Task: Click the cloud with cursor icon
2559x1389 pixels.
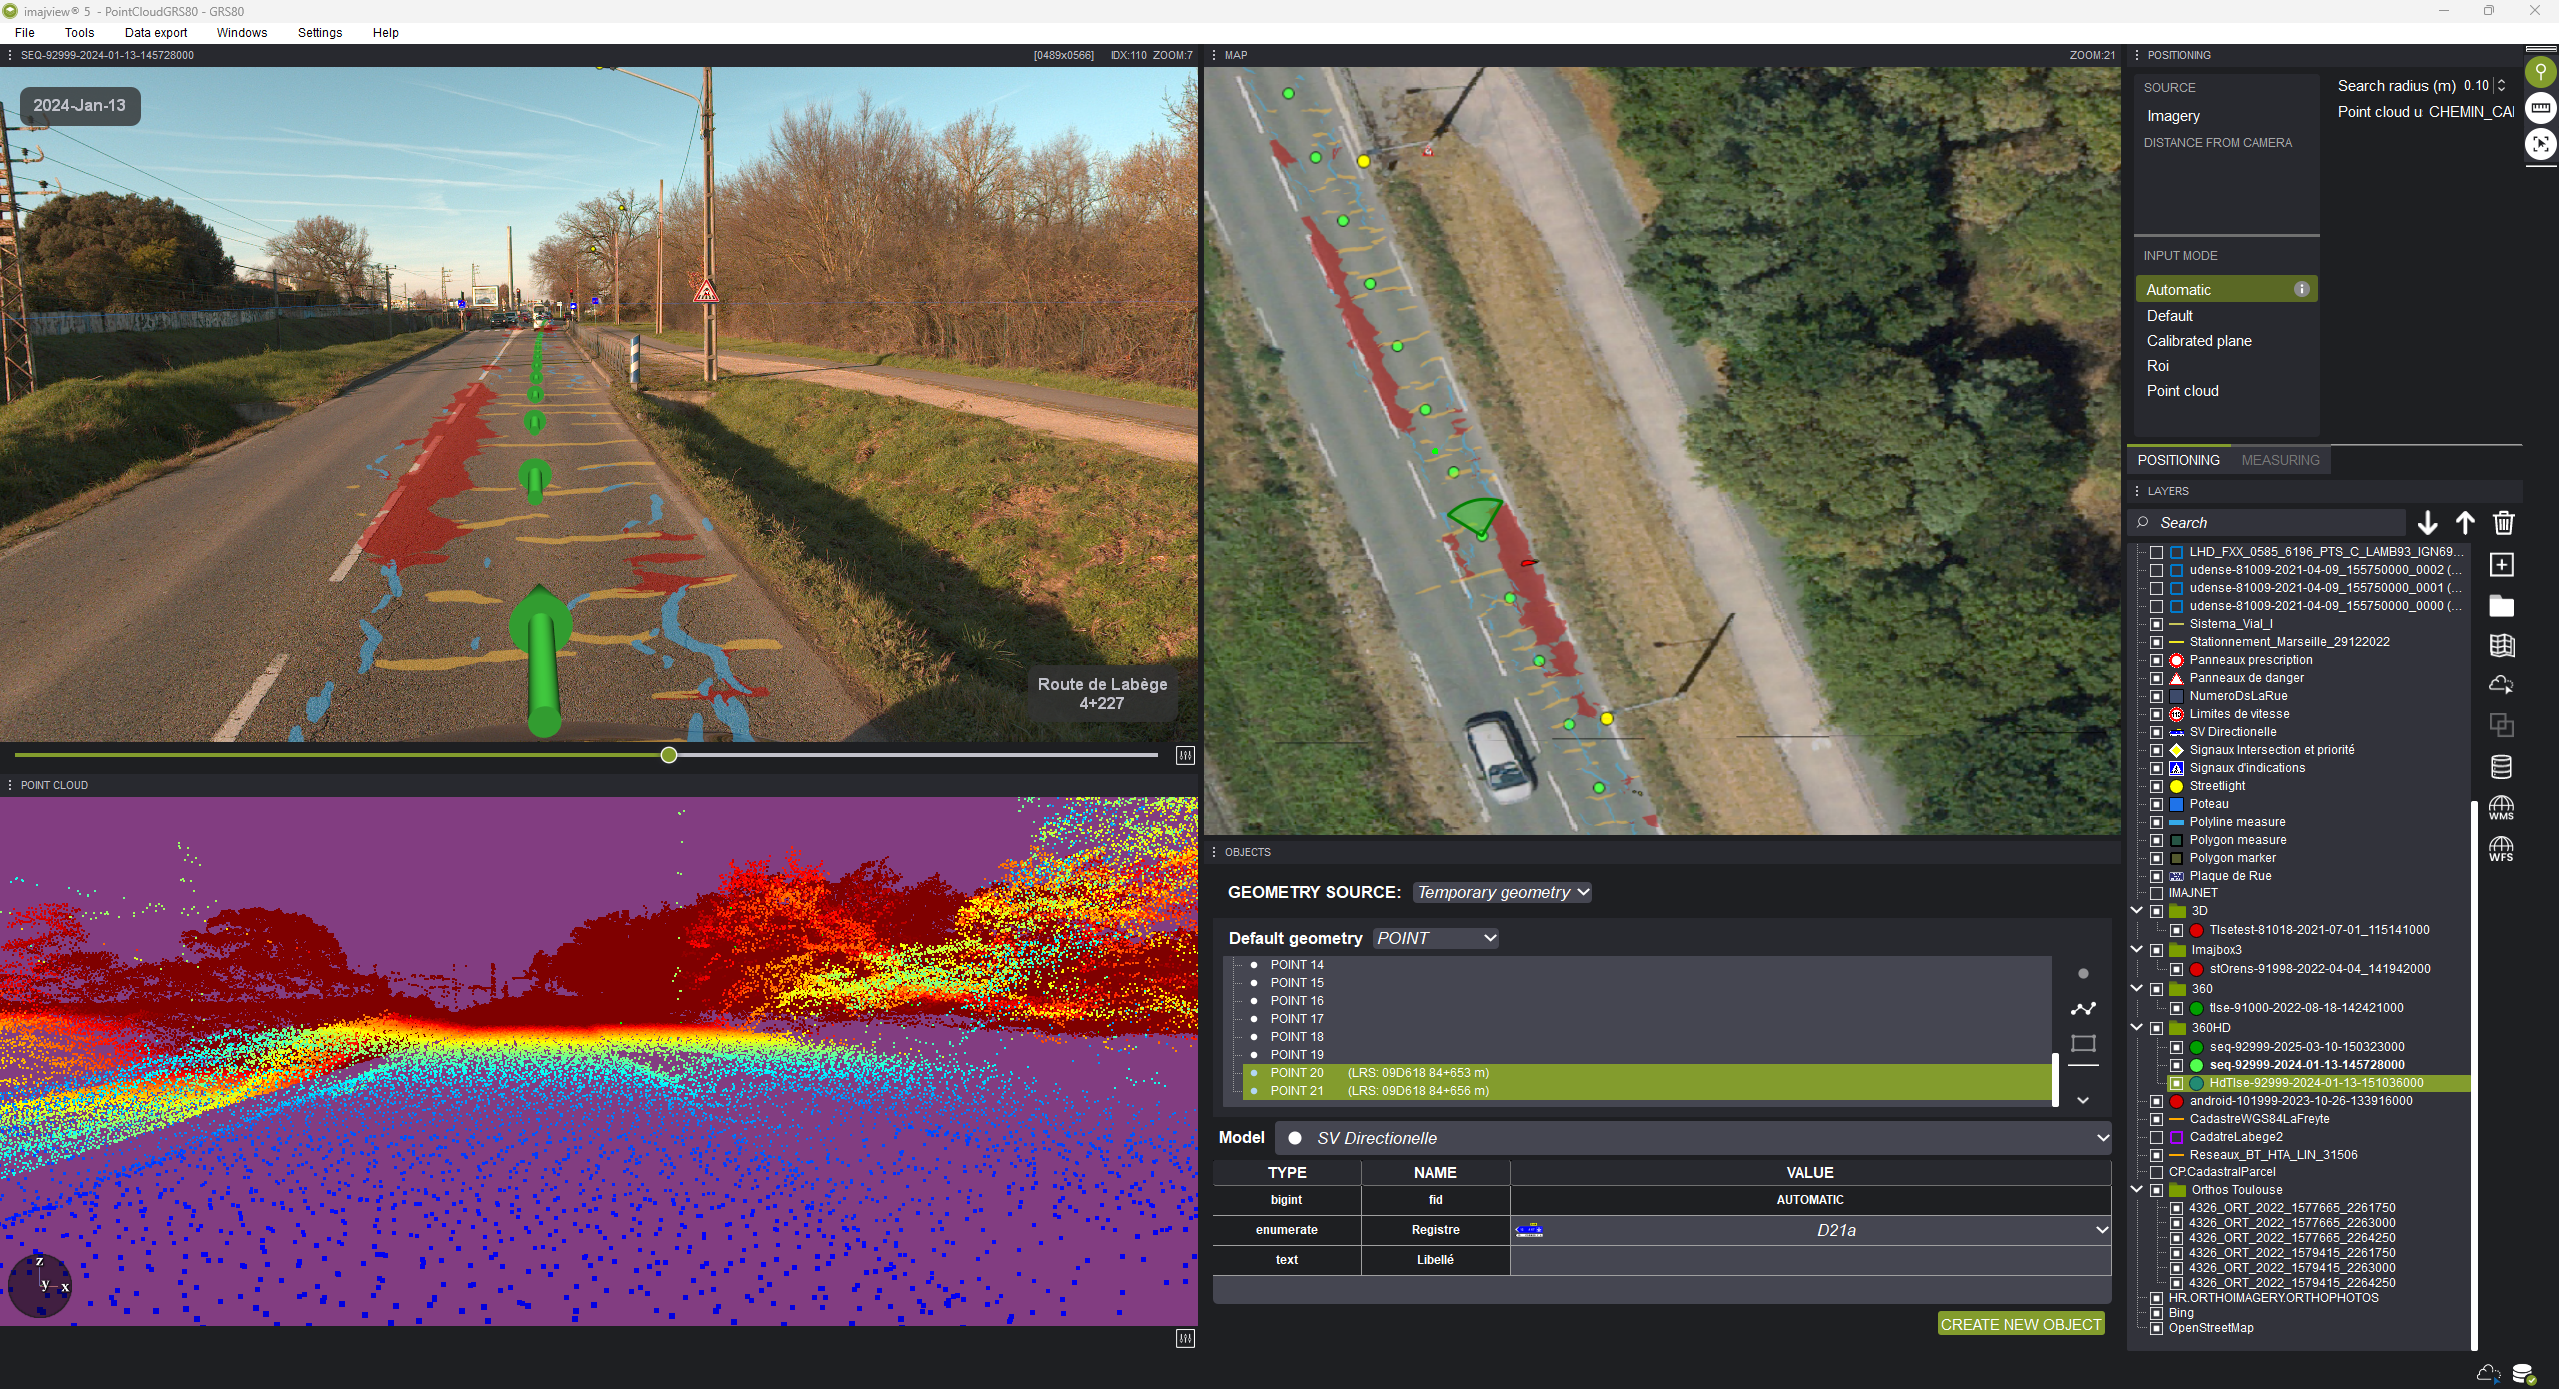Action: point(2501,685)
